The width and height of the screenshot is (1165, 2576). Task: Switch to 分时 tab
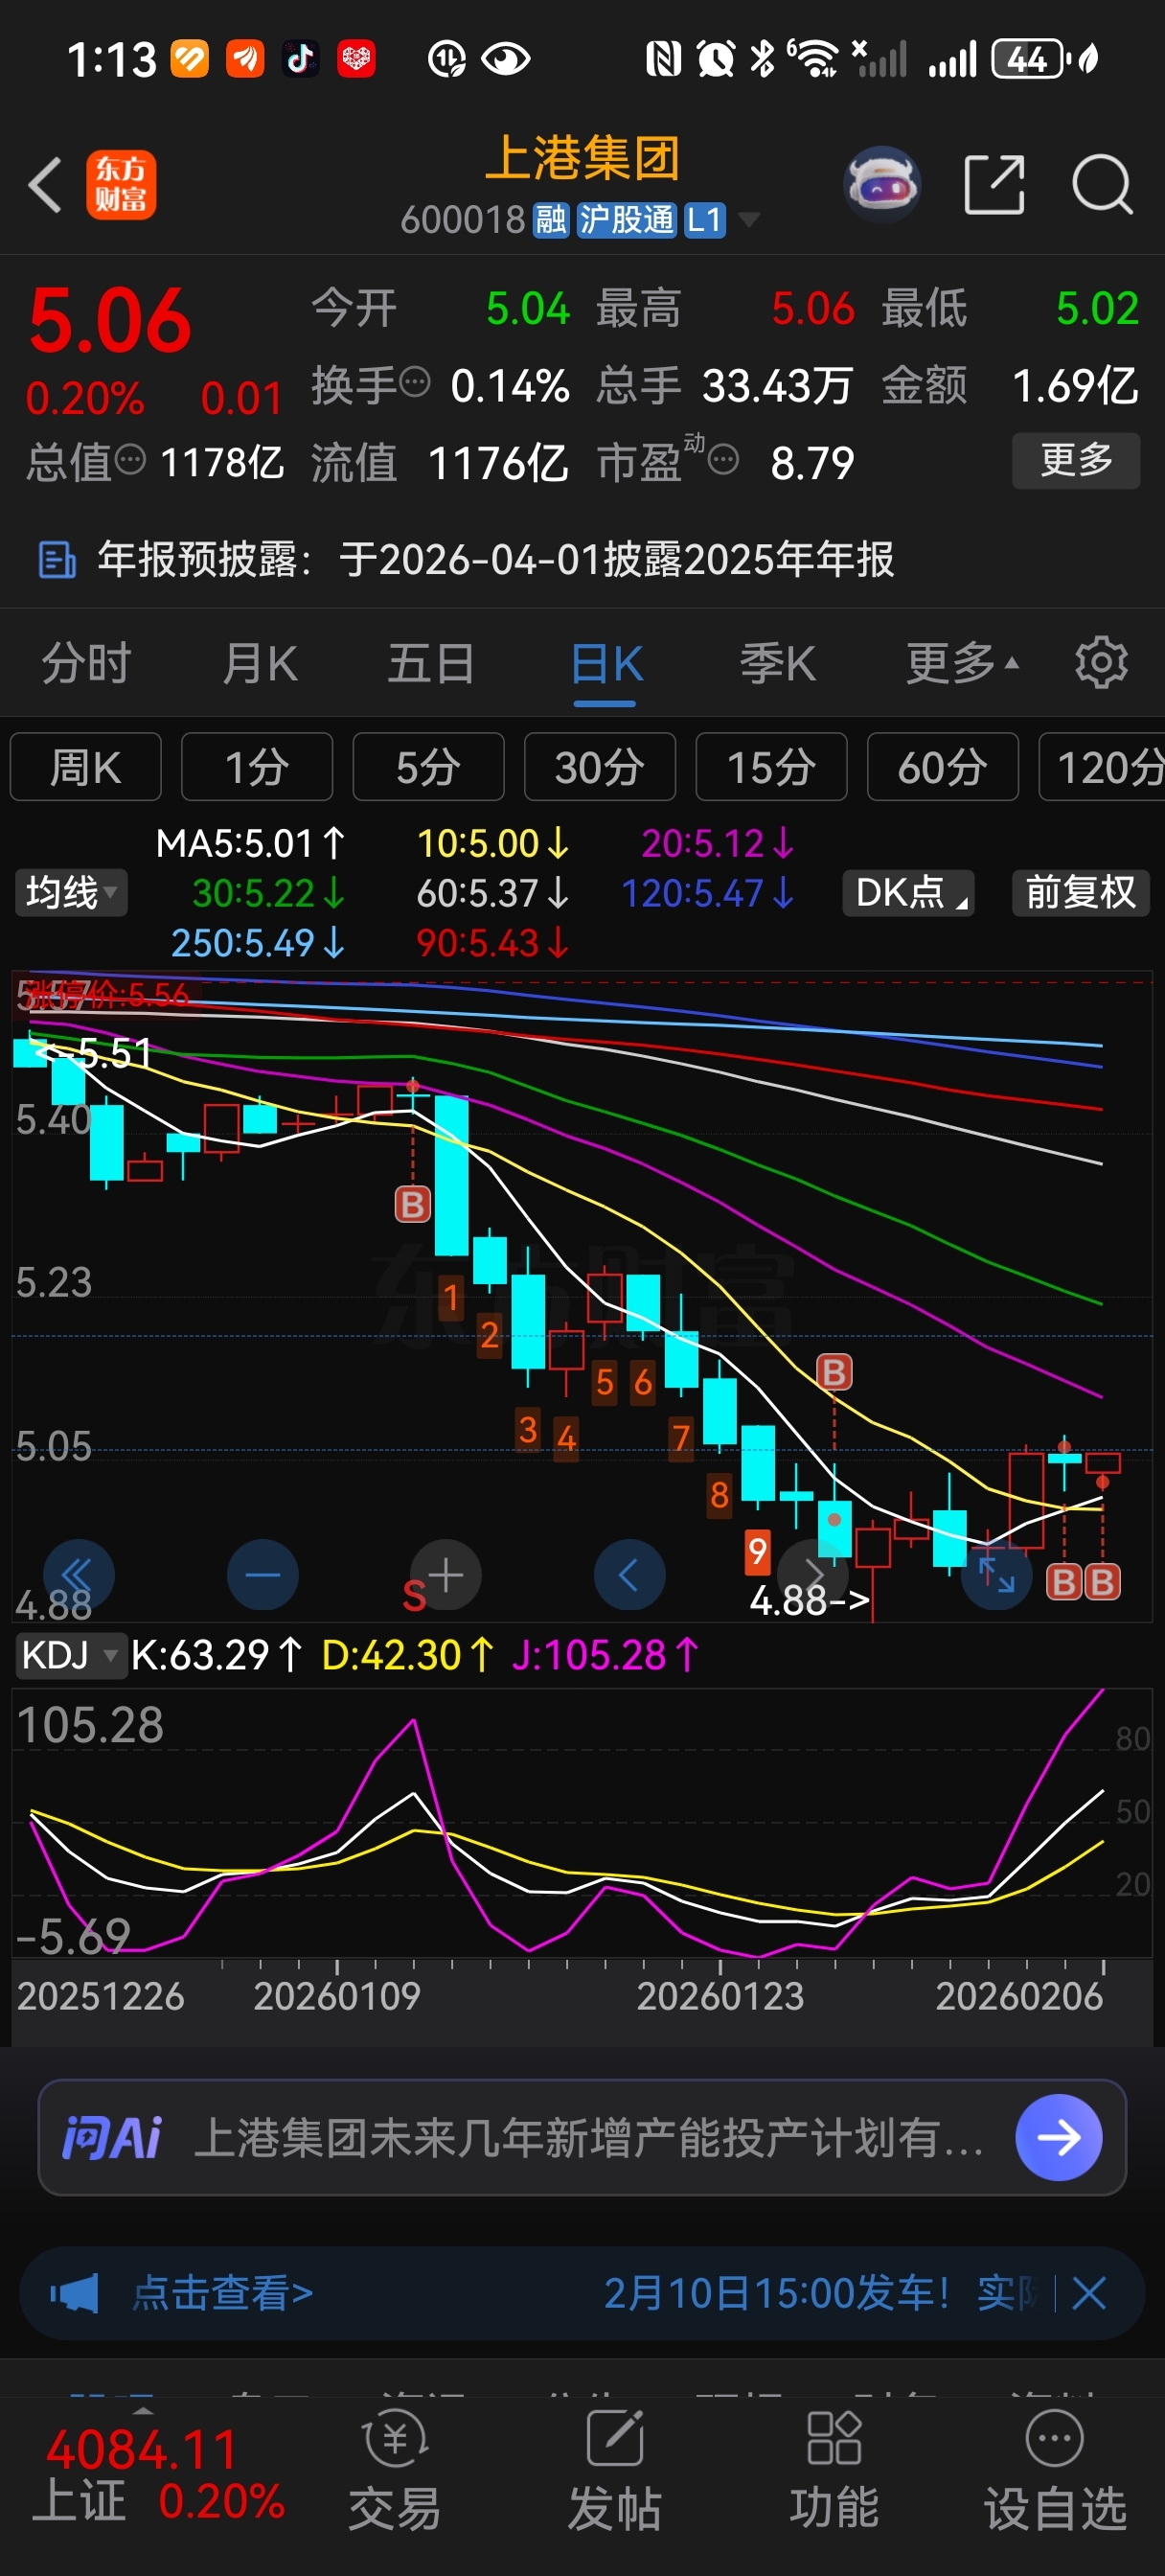86,662
